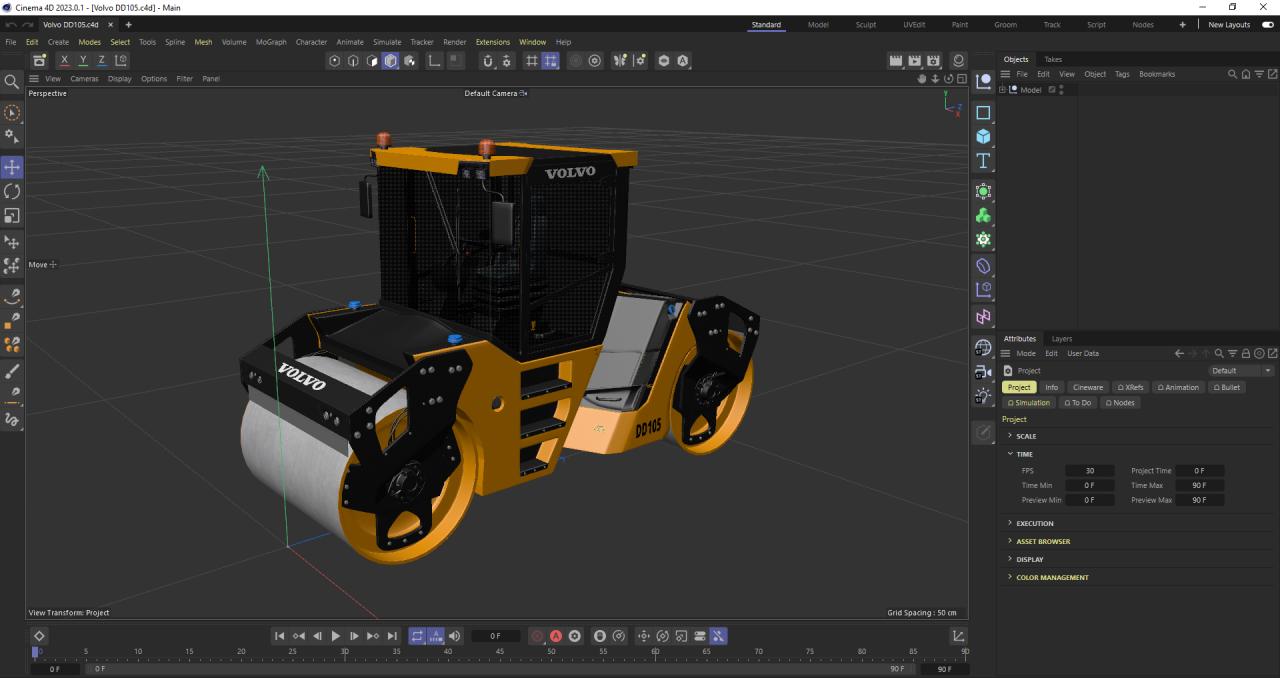Viewport: 1280px width, 678px height.
Task: Toggle timeline sound playback
Action: click(x=455, y=636)
